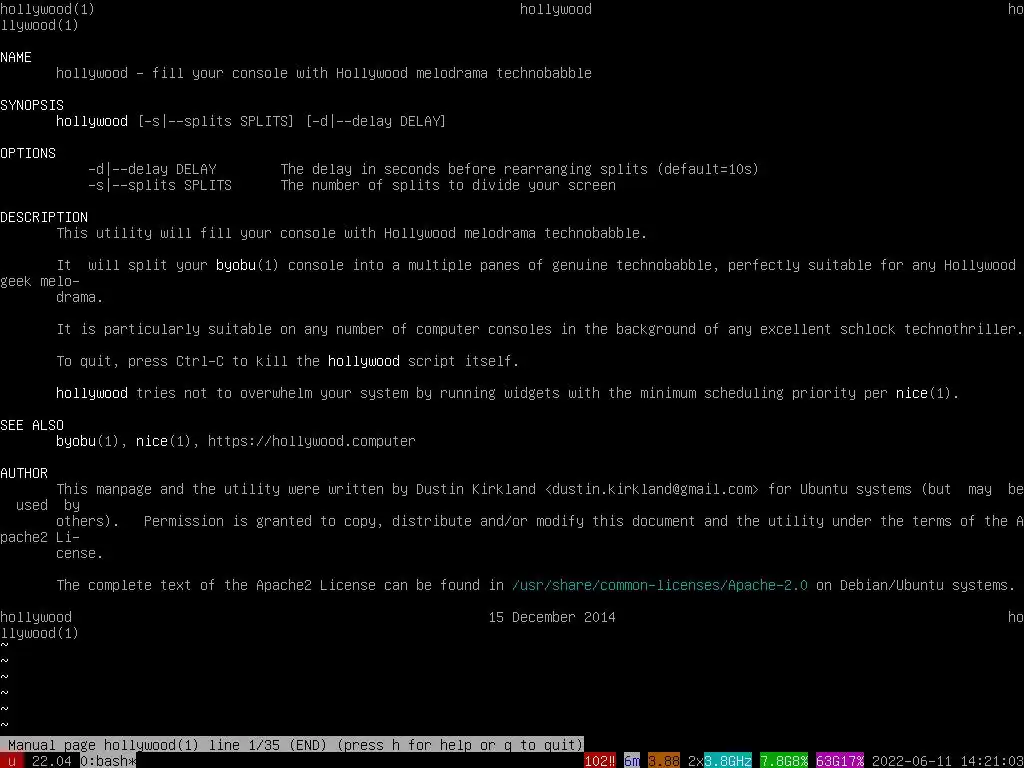Click the 14:21:03 clock

[991, 761]
